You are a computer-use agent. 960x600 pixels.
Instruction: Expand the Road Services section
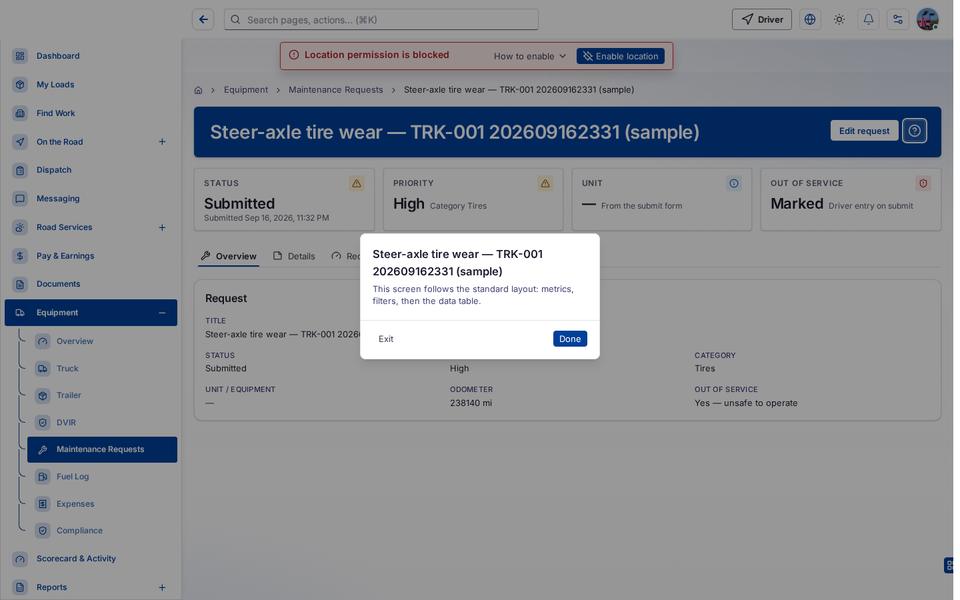coord(162,228)
